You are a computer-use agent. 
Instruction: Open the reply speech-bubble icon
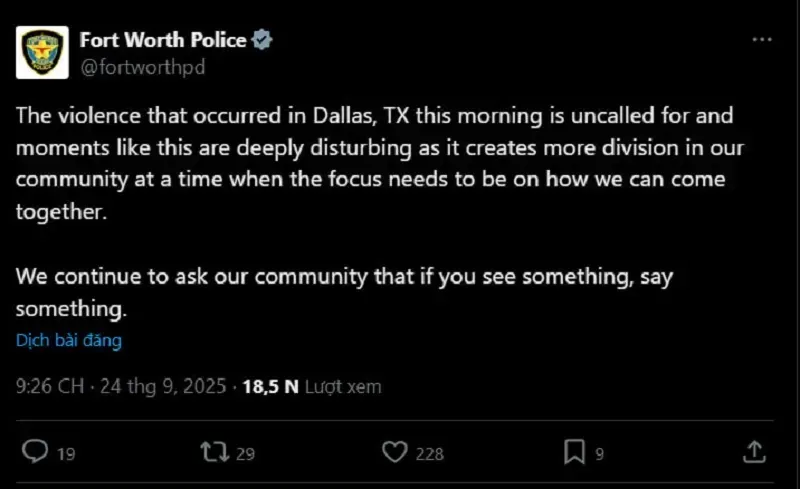[35, 452]
